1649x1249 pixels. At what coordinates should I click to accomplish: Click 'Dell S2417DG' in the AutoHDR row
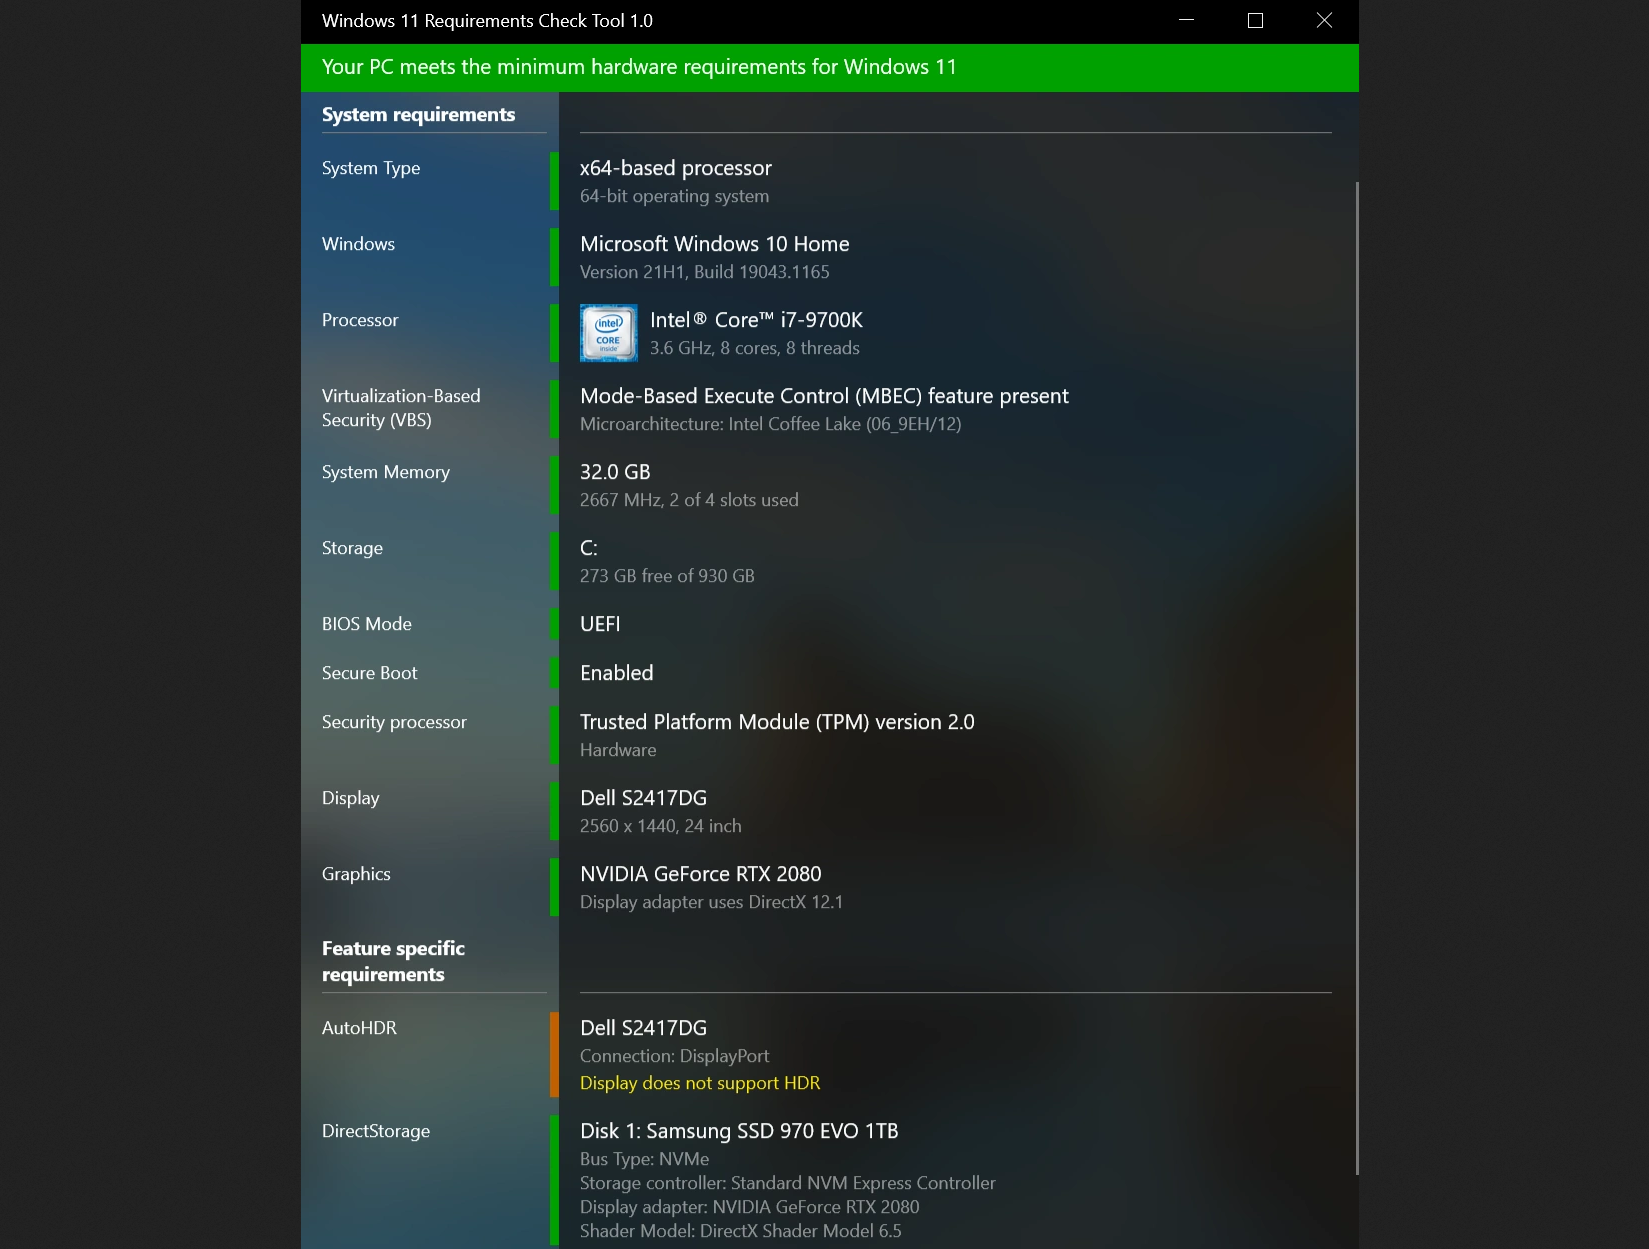pyautogui.click(x=643, y=1028)
